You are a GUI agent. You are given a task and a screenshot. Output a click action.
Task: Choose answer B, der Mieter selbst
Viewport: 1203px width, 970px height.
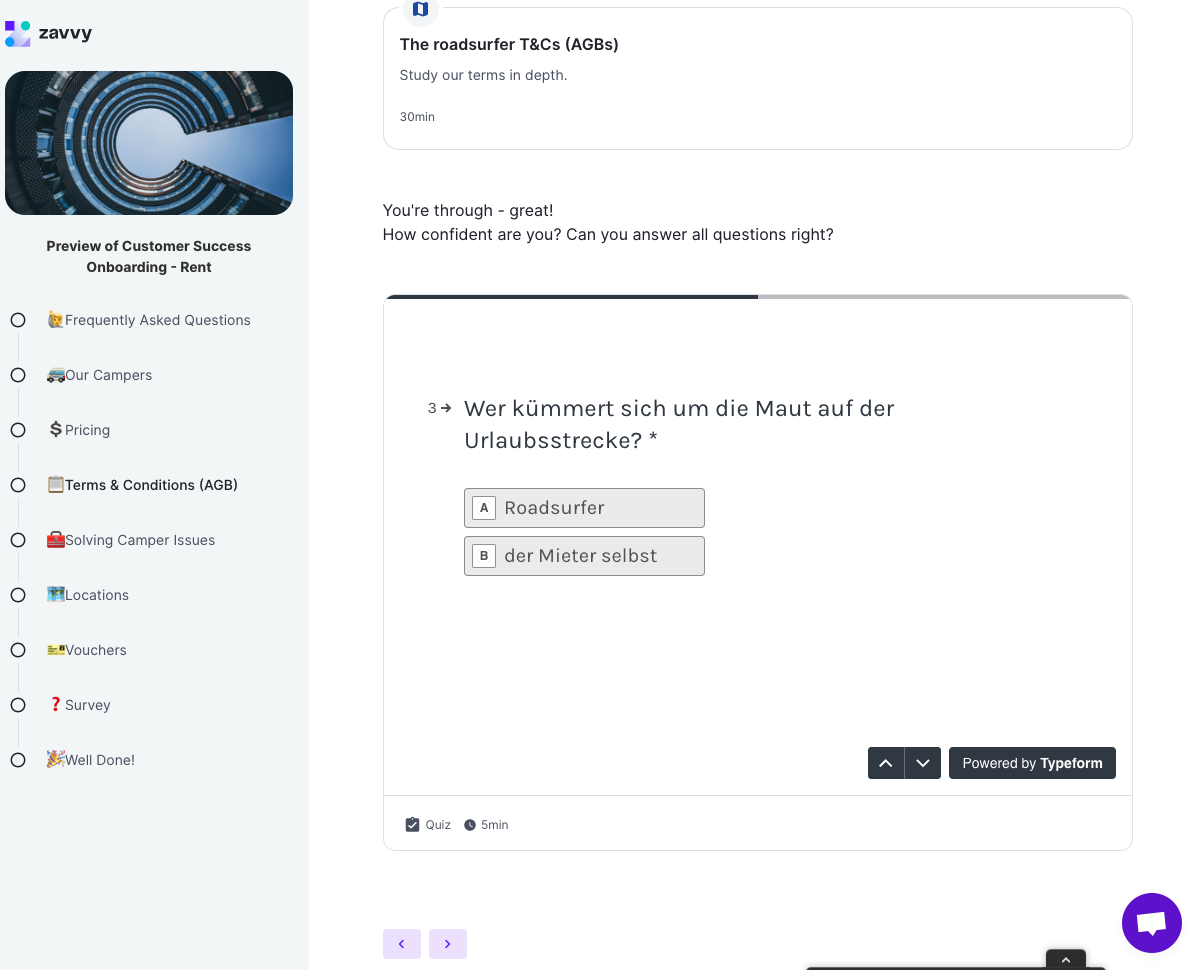(584, 555)
